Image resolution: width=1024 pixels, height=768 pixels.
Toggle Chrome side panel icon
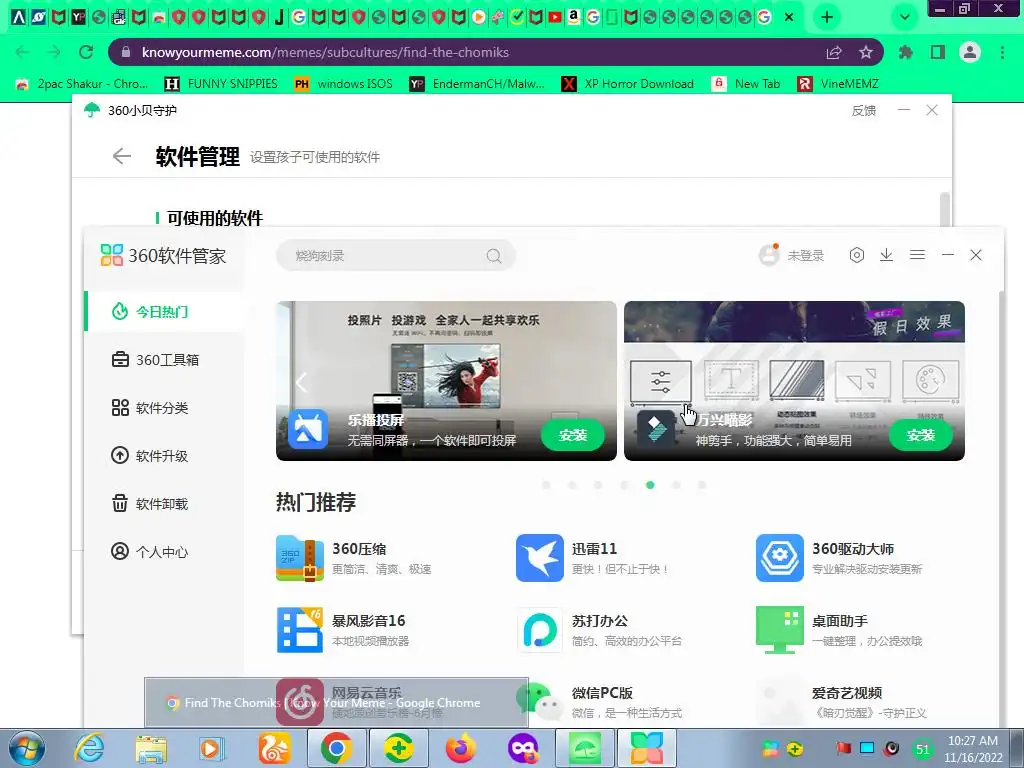point(938,52)
